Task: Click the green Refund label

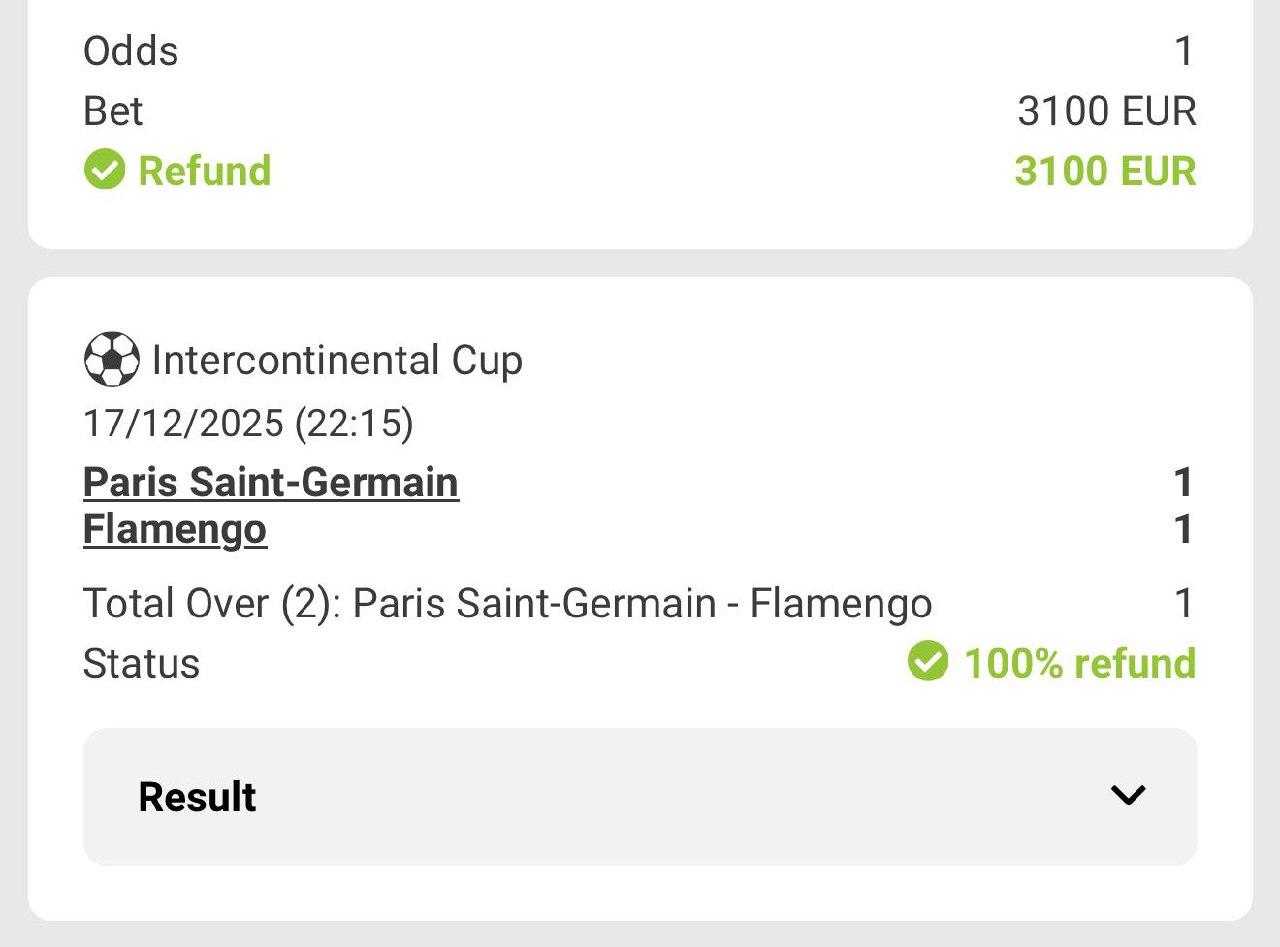Action: pyautogui.click(x=204, y=170)
